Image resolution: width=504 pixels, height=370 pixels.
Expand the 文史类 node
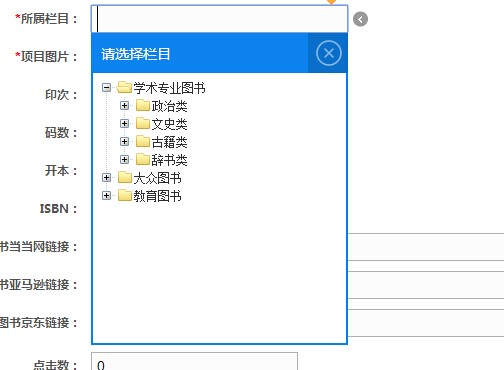(124, 124)
